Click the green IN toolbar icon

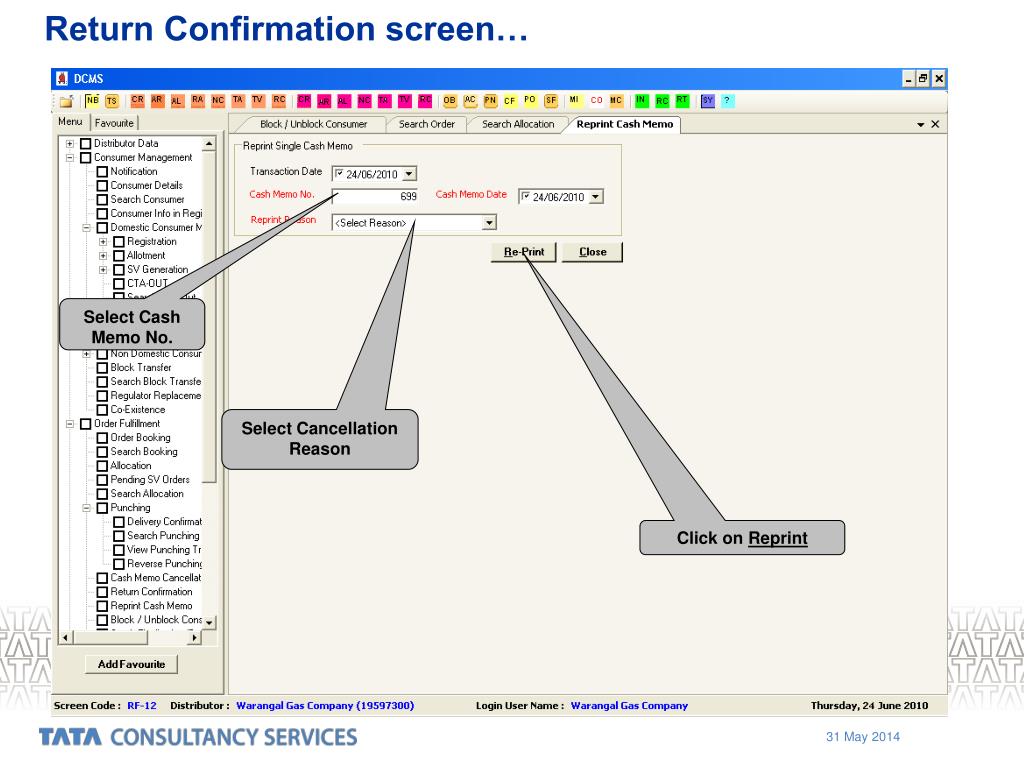[641, 101]
